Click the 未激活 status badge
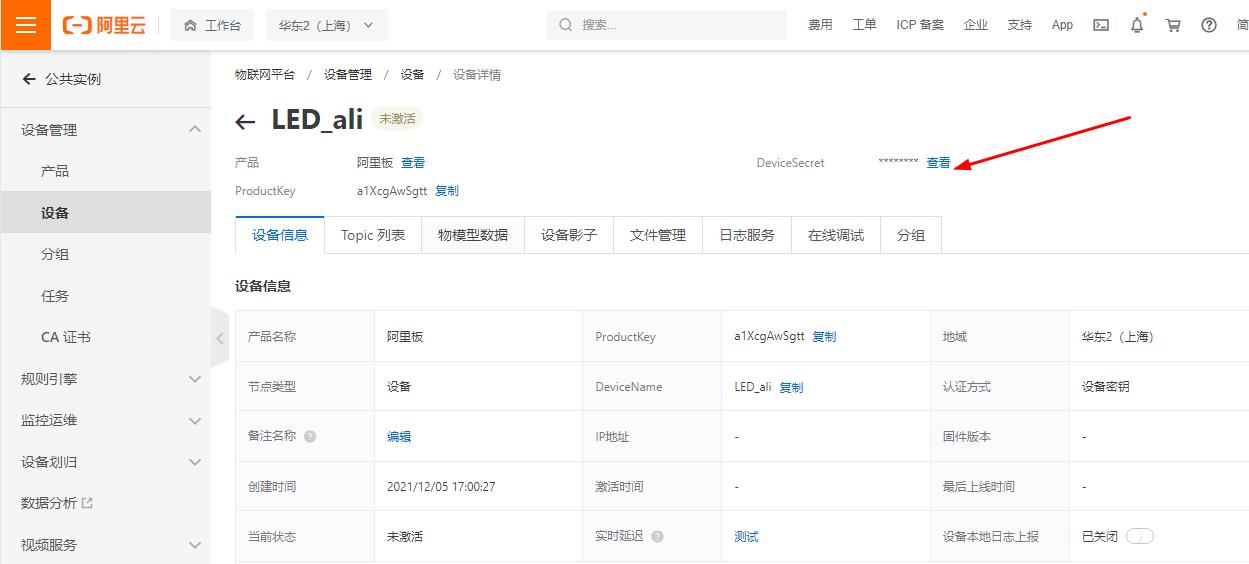Image resolution: width=1249 pixels, height=564 pixels. (397, 118)
